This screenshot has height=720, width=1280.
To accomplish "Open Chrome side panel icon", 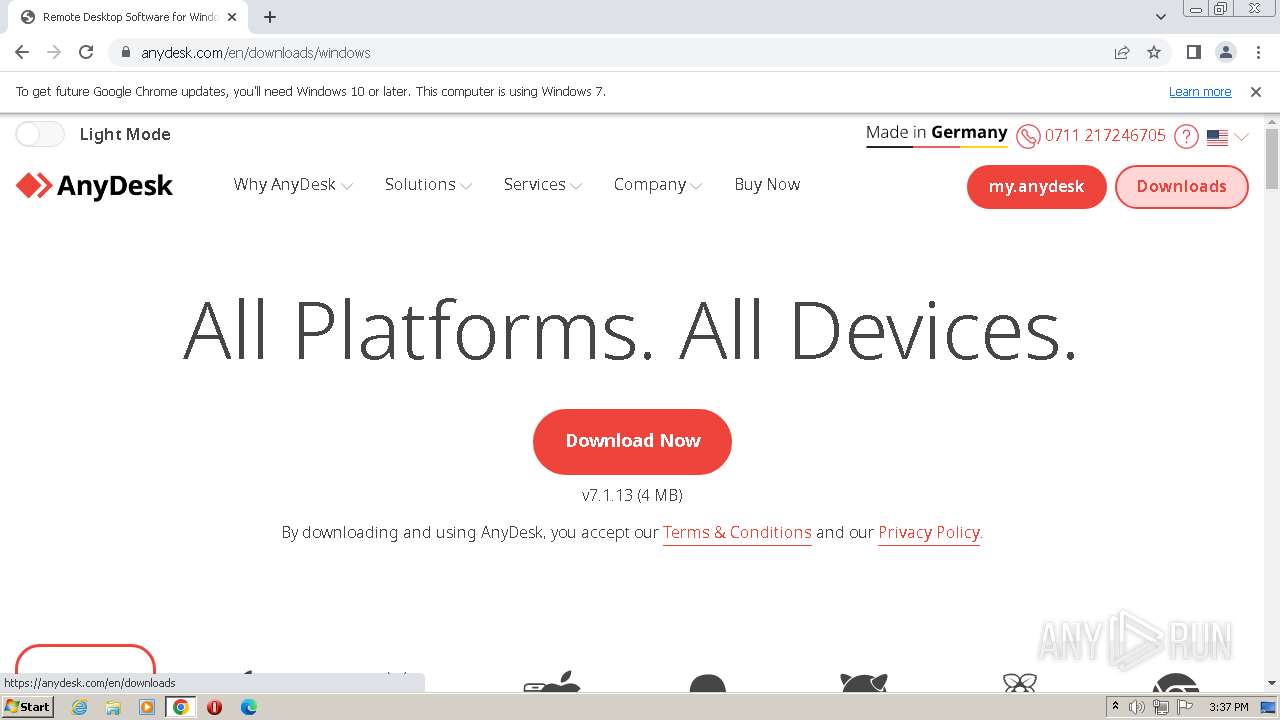I will pyautogui.click(x=1193, y=52).
